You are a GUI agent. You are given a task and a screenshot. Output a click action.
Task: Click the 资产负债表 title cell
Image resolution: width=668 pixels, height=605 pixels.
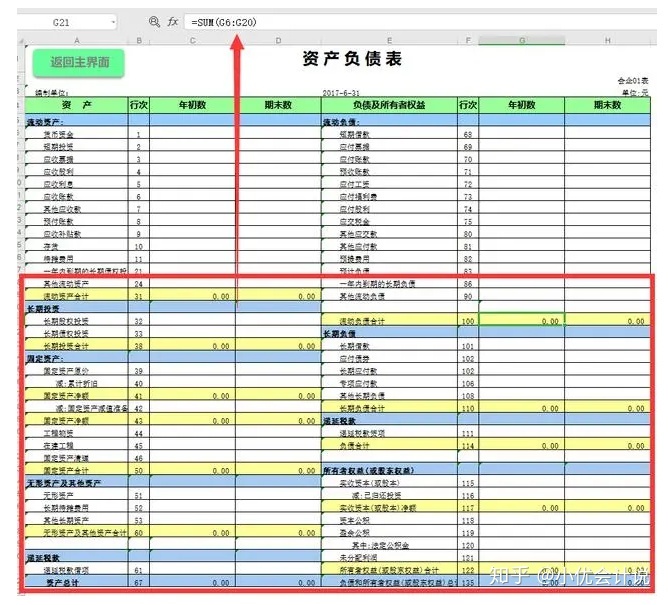tap(352, 59)
